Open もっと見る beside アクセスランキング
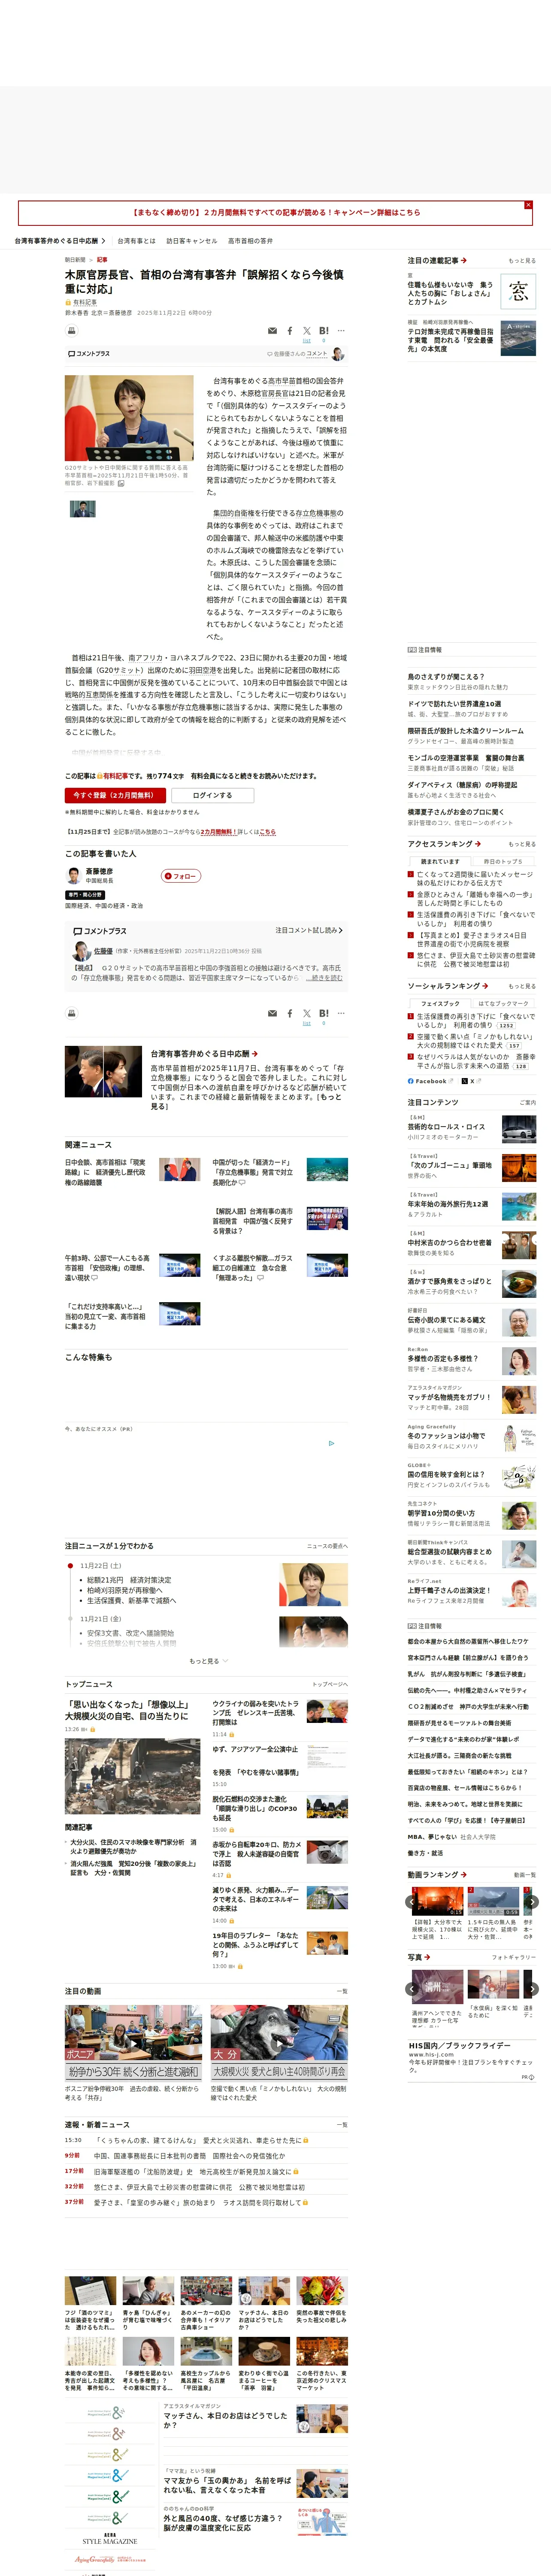This screenshot has height=2576, width=551. point(522,844)
